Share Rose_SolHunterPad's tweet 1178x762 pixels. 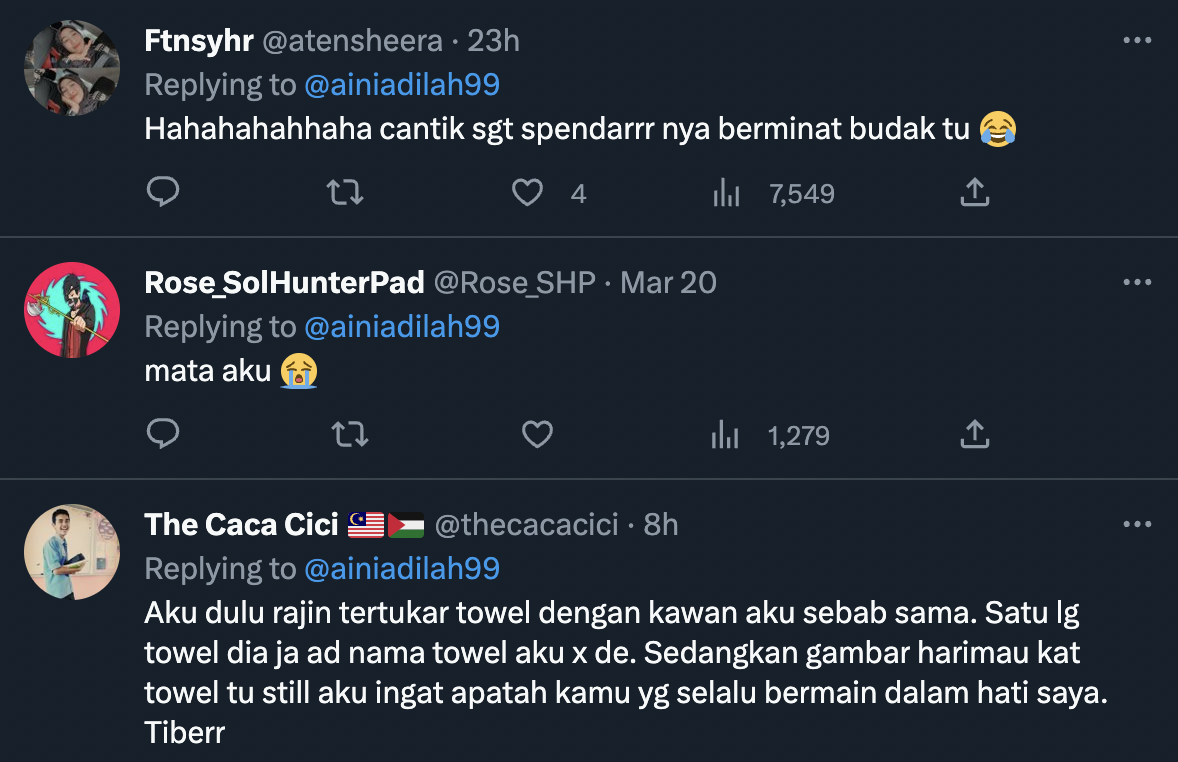[x=974, y=434]
